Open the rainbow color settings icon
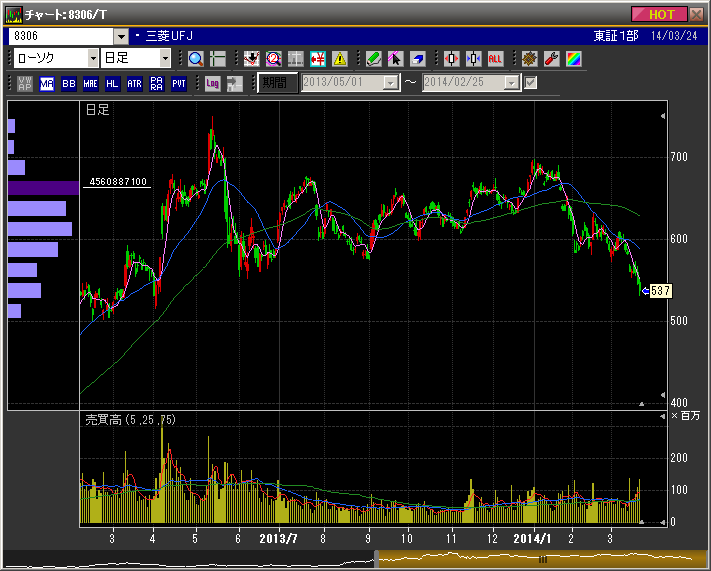This screenshot has width=711, height=571. [573, 59]
